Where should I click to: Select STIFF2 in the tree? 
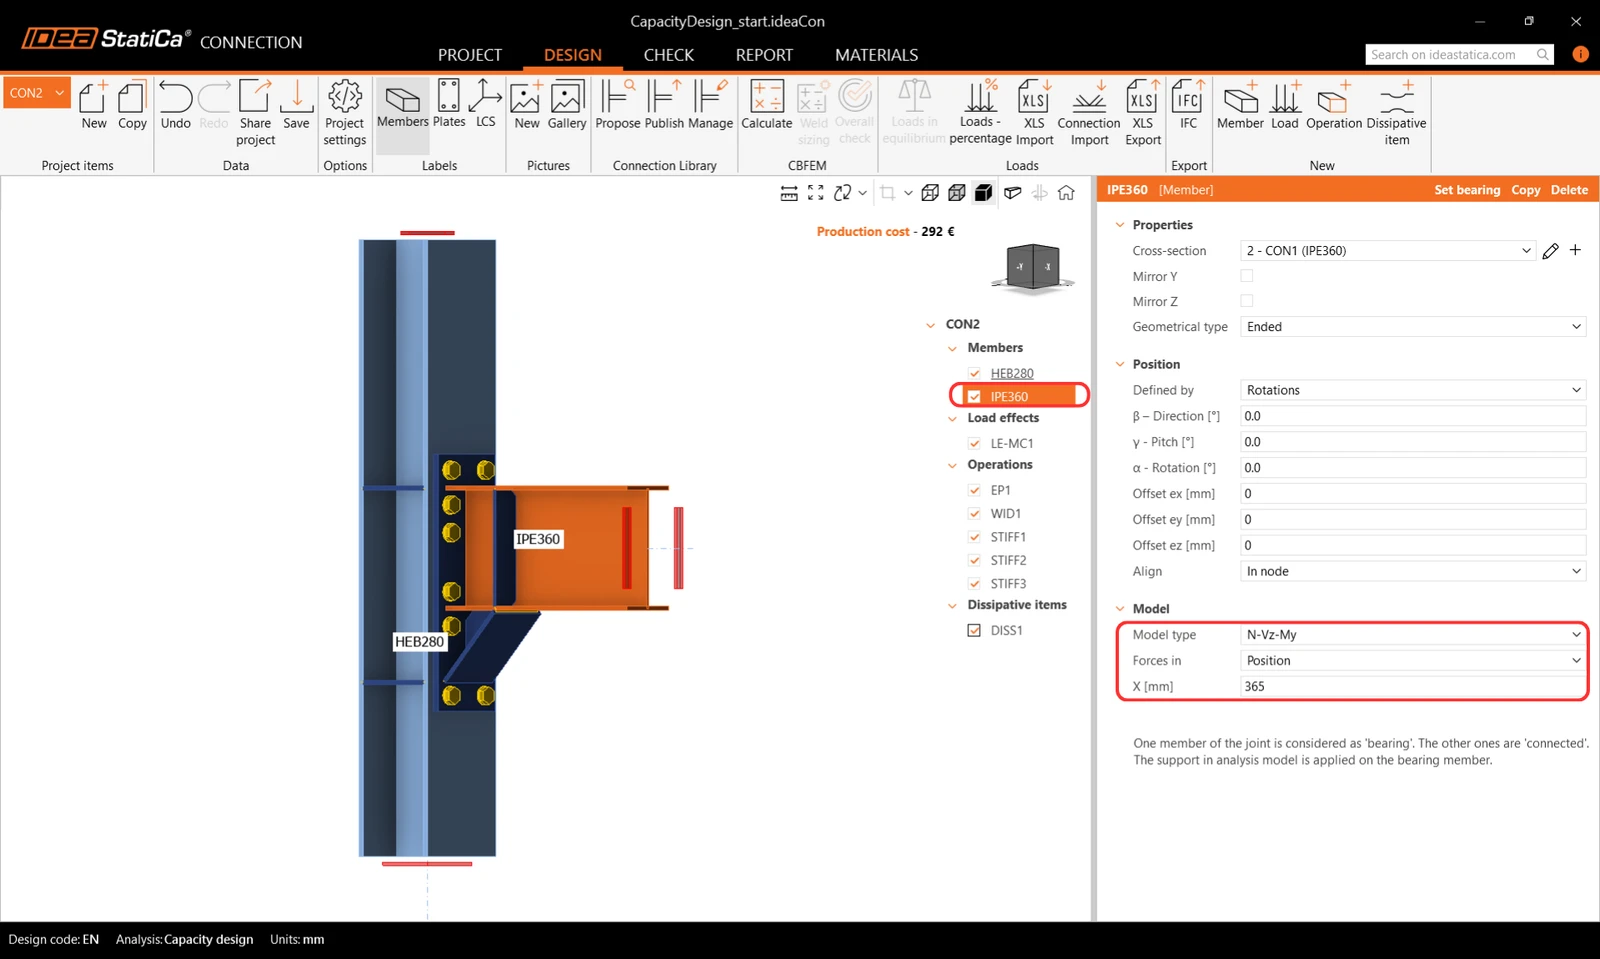click(x=1008, y=560)
